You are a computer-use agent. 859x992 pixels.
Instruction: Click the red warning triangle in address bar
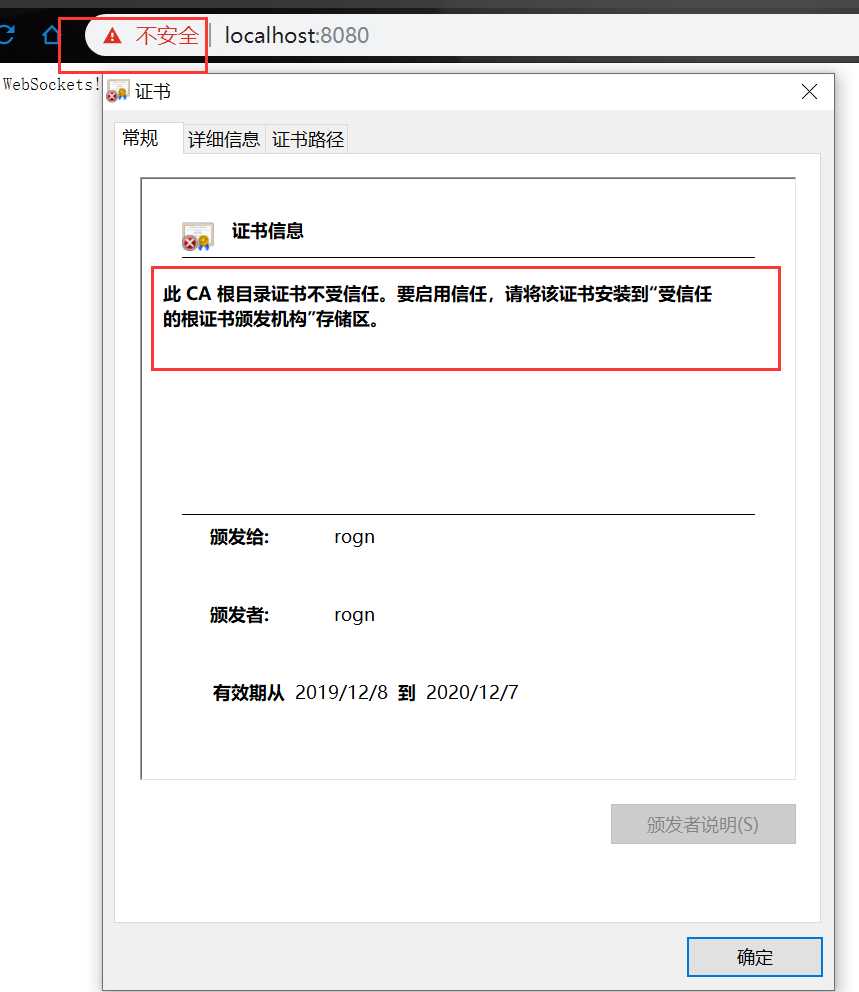[113, 35]
